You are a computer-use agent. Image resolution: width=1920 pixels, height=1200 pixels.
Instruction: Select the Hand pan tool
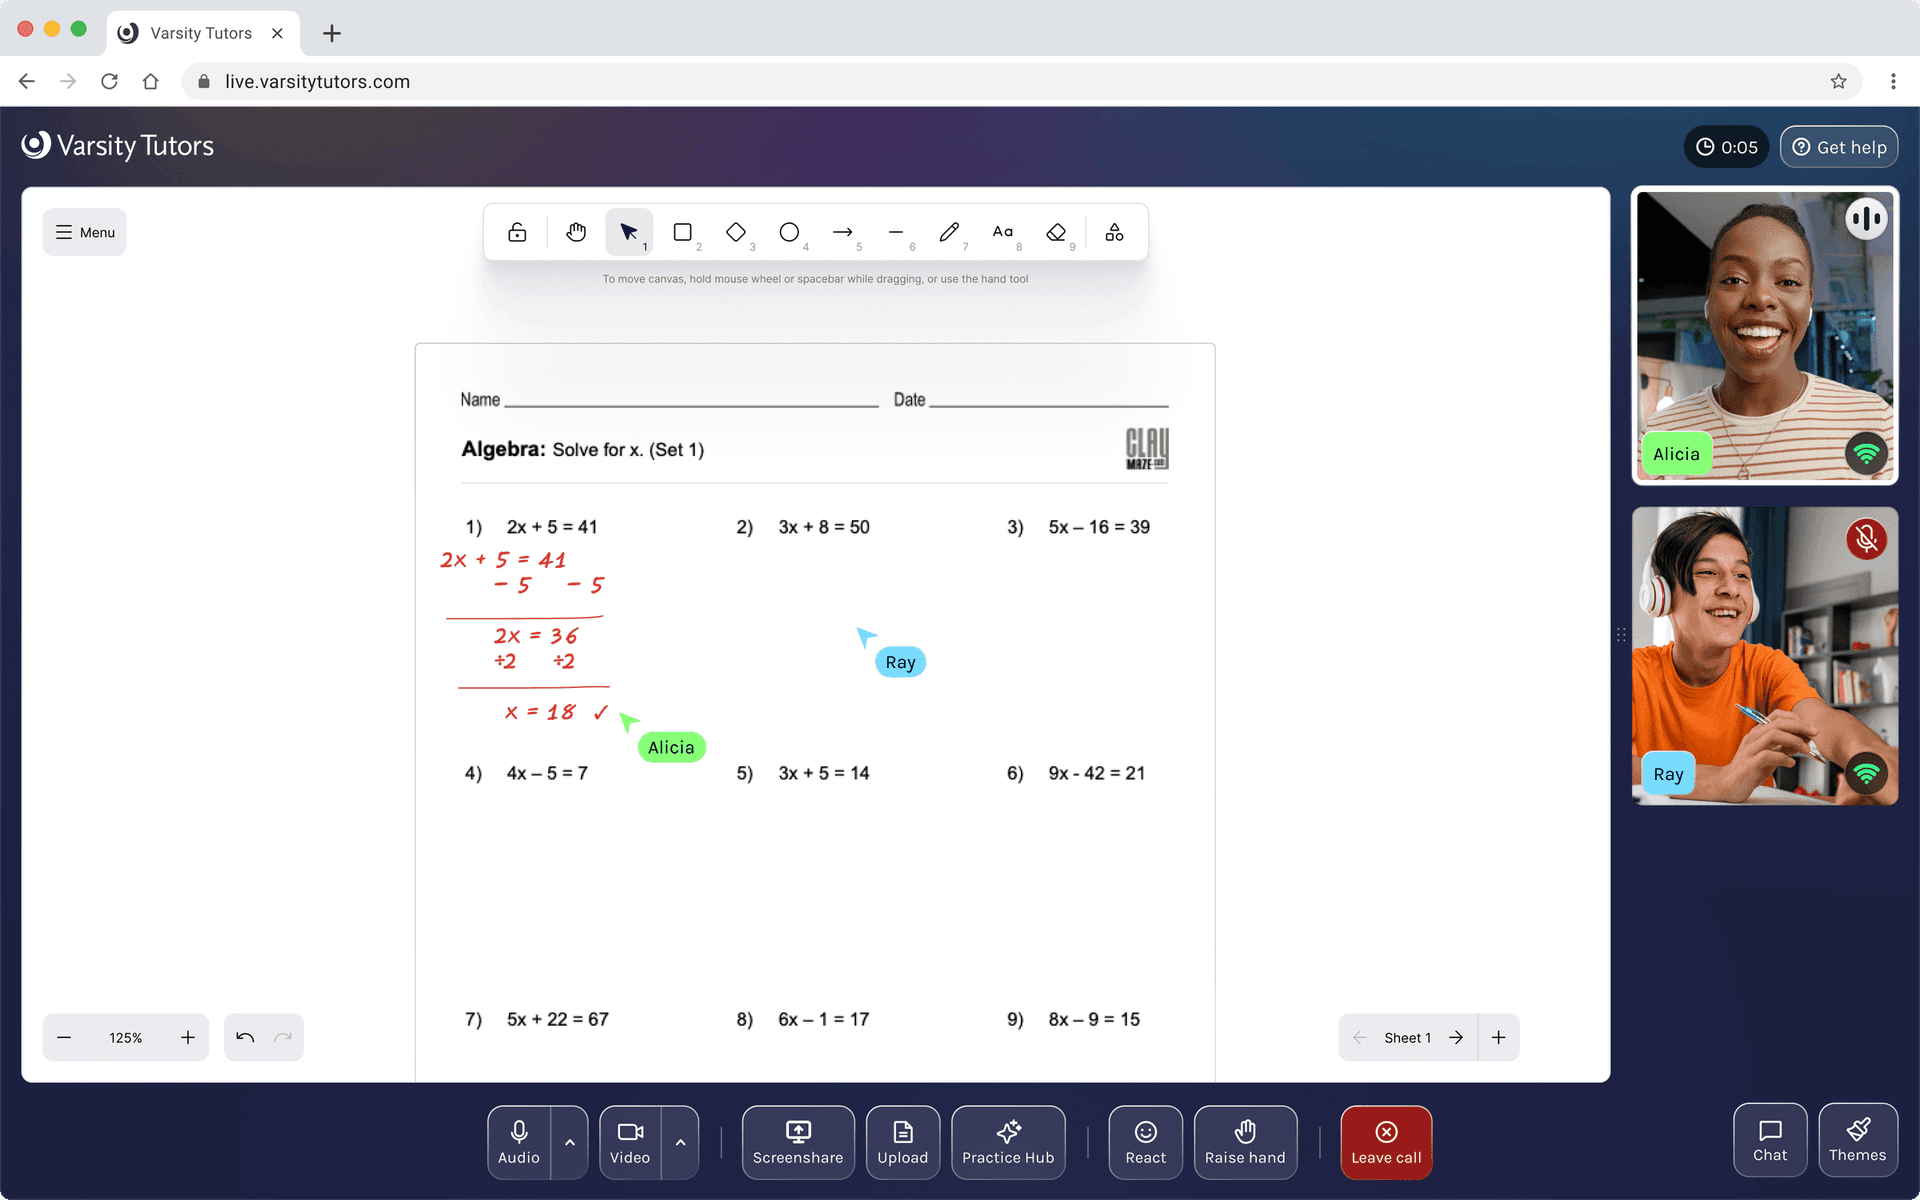click(x=576, y=232)
